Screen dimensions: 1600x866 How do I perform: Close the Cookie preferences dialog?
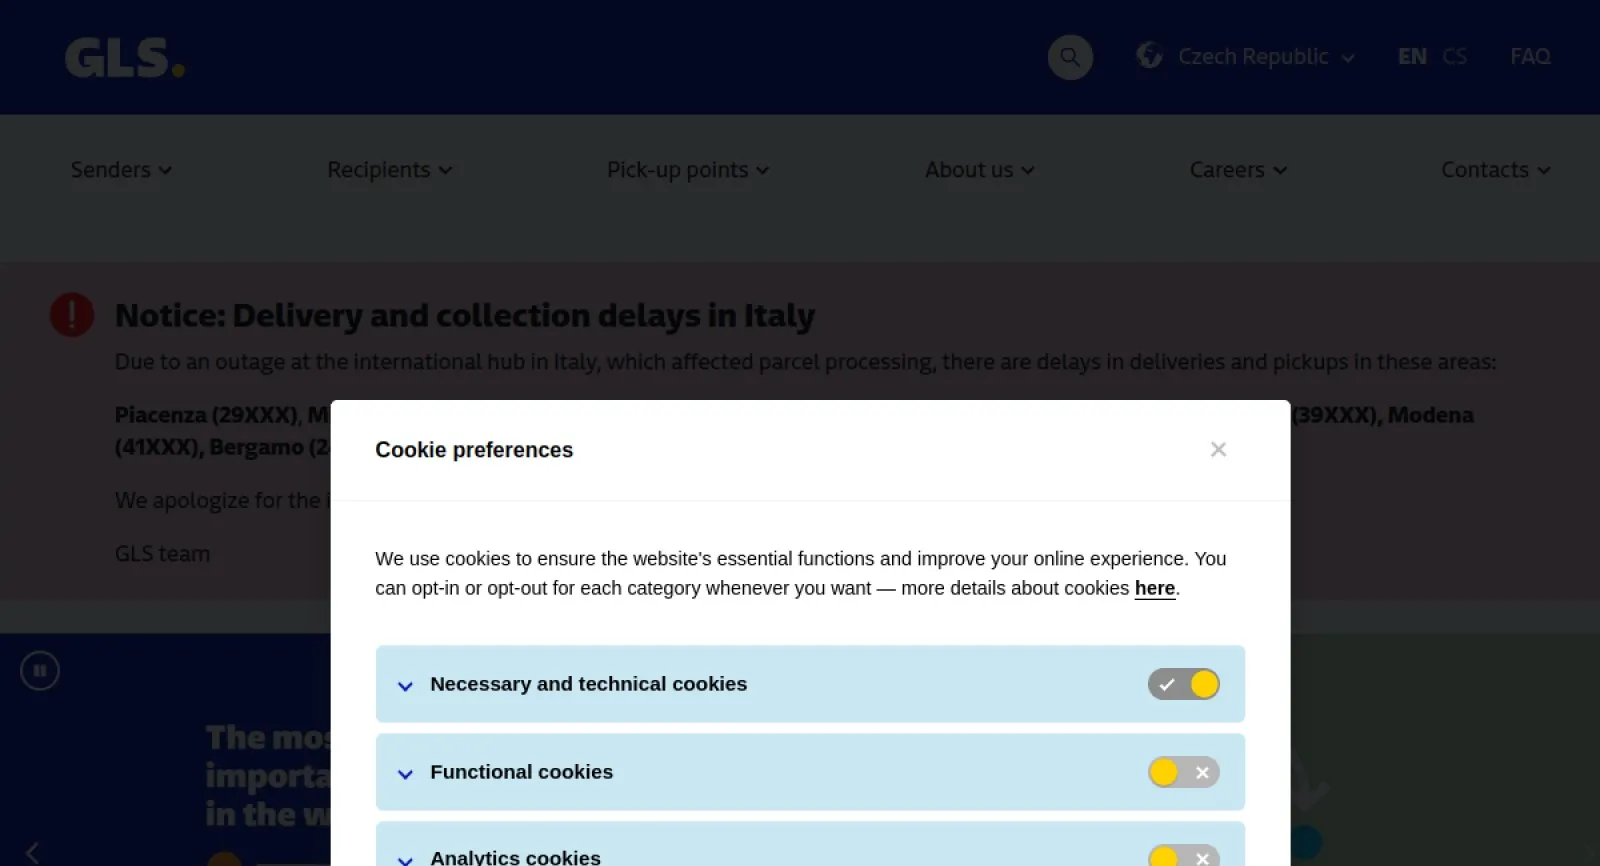tap(1218, 450)
